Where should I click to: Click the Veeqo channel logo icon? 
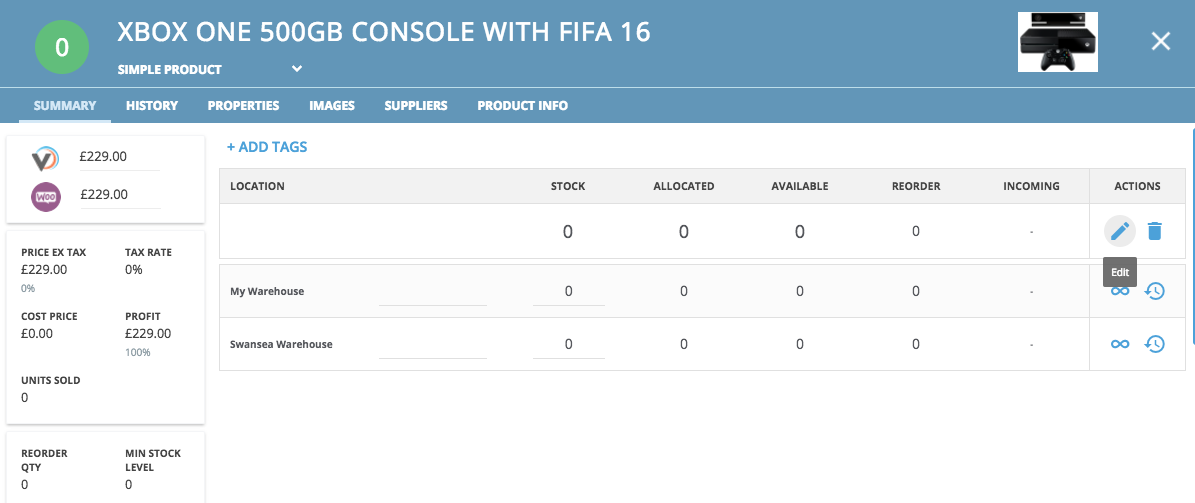45,159
